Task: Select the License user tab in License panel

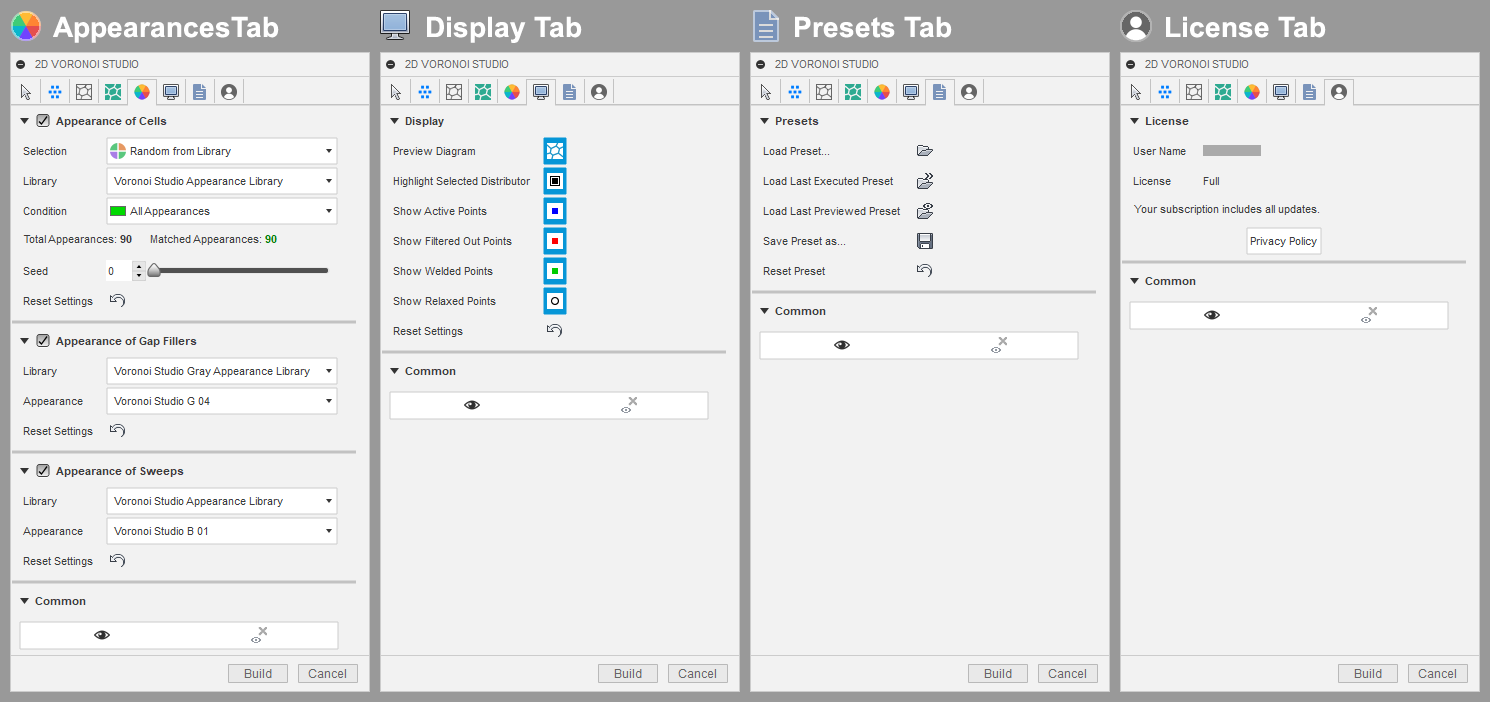Action: pos(1338,92)
